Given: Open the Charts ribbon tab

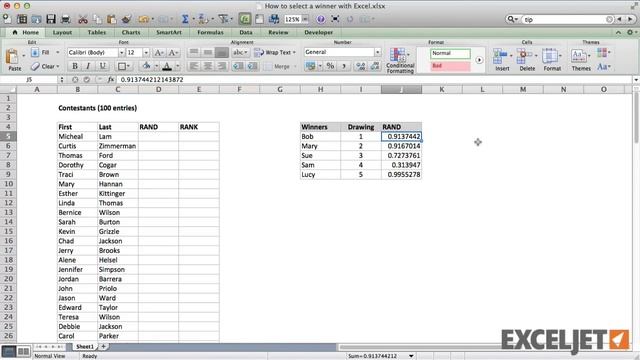Looking at the screenshot, I should click(131, 32).
